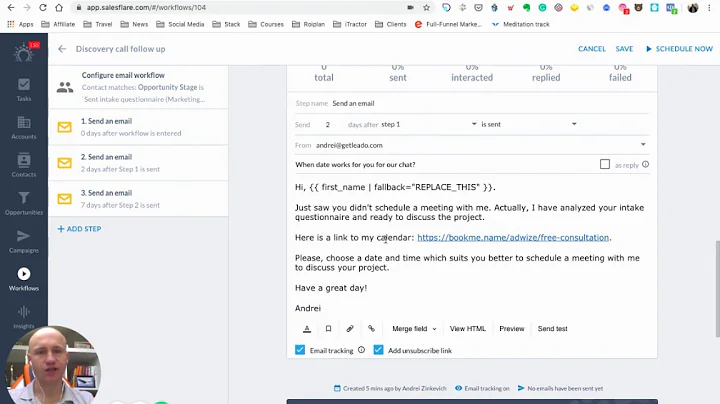
Task: Click the Step name input field
Action: coord(490,103)
